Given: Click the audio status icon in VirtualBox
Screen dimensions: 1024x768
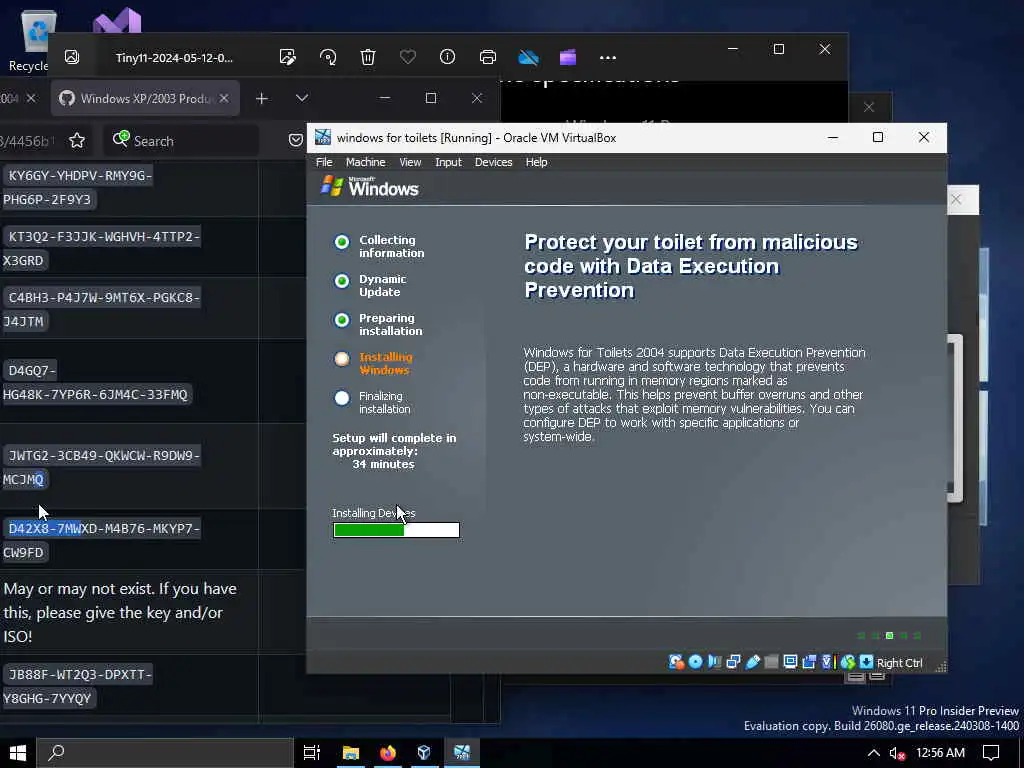Looking at the screenshot, I should pos(714,662).
